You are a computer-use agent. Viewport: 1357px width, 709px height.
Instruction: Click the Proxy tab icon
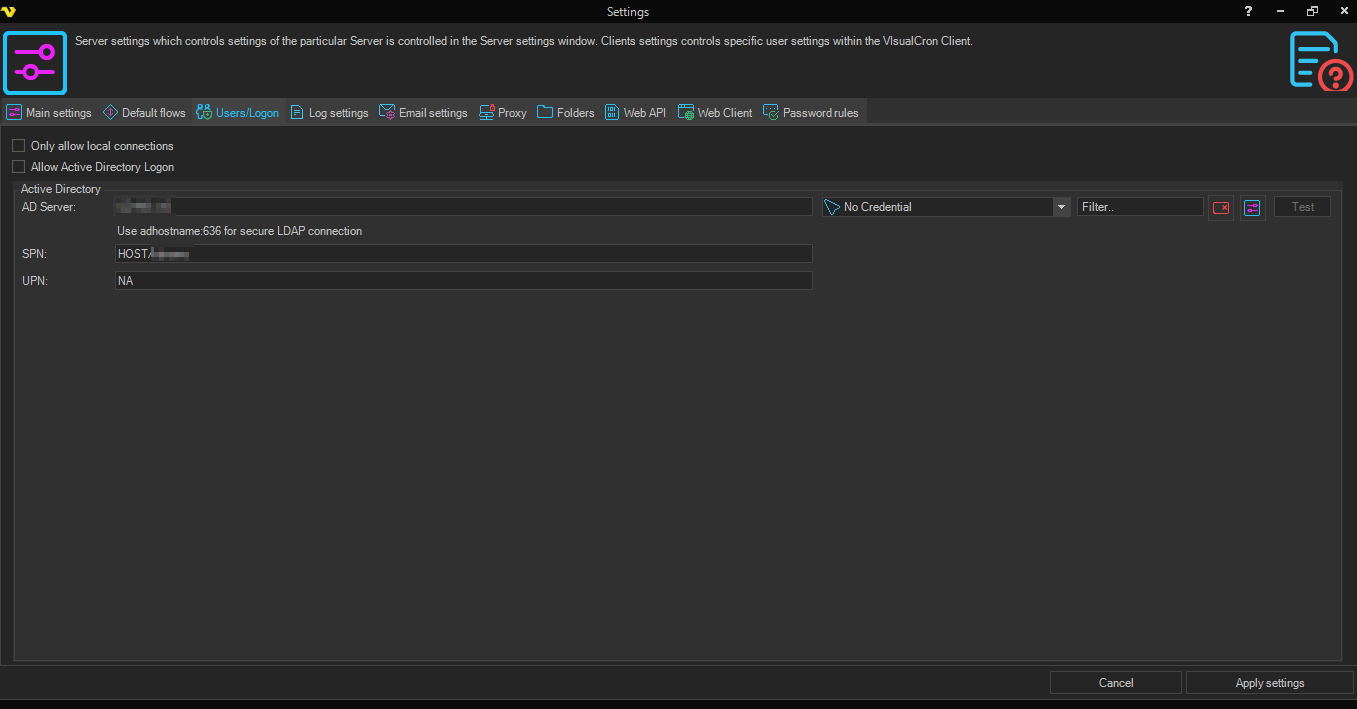pyautogui.click(x=487, y=113)
